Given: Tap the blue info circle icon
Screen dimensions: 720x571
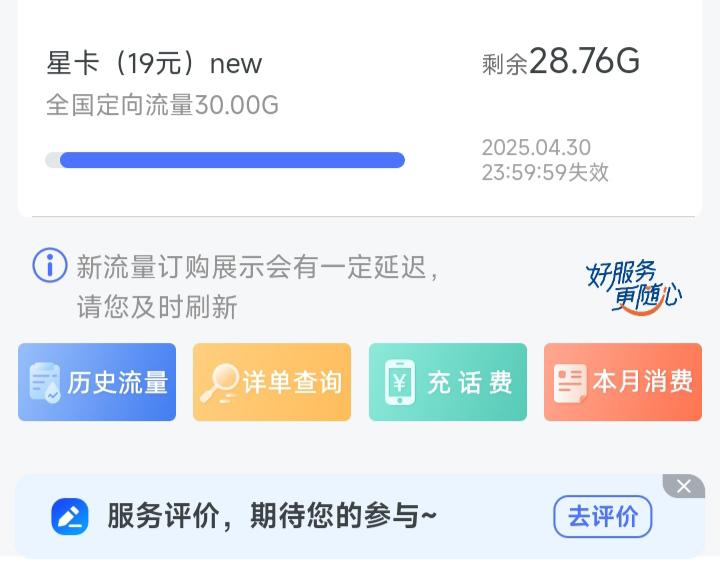Looking at the screenshot, I should [x=50, y=265].
